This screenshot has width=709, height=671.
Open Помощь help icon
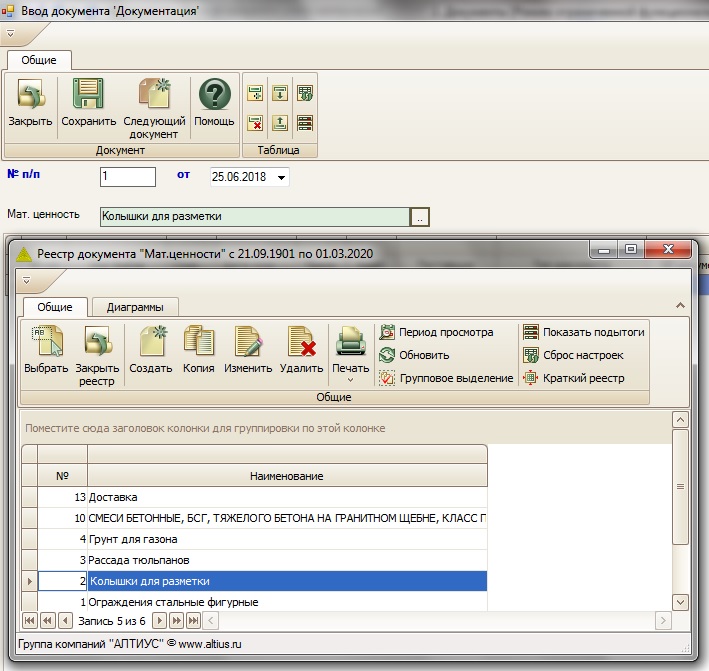215,94
